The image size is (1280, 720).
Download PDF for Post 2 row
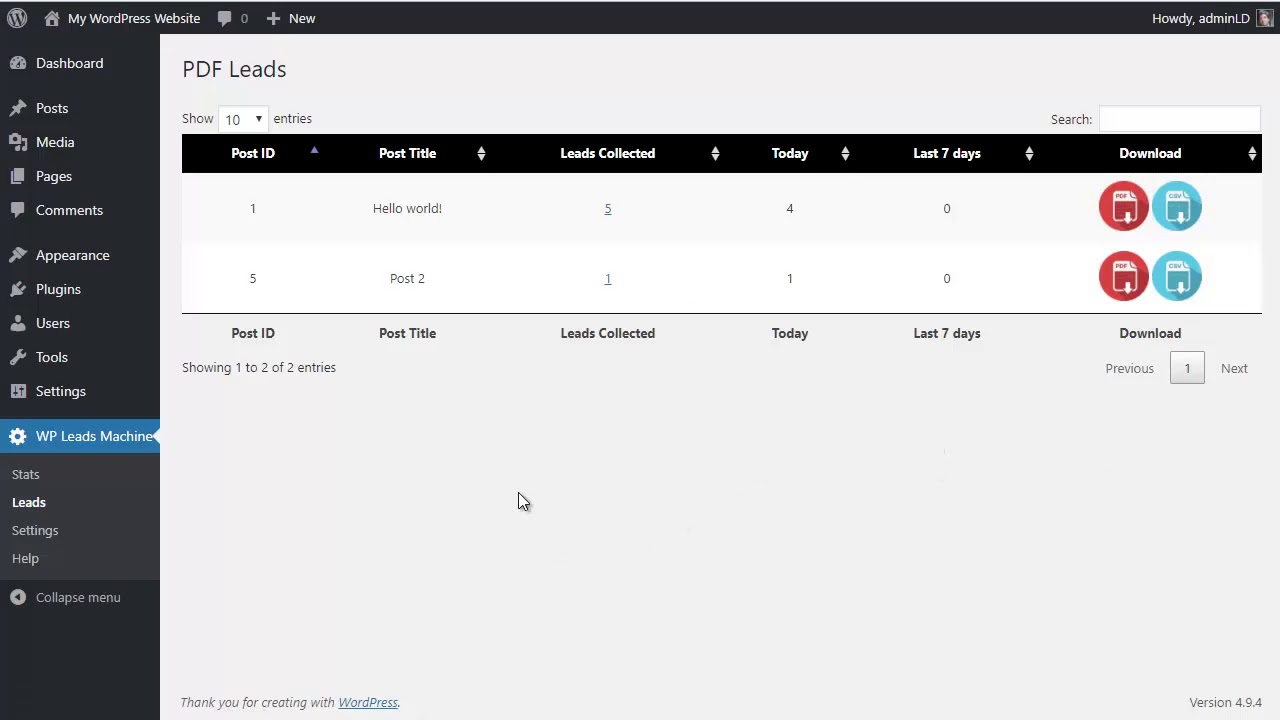coord(1123,276)
